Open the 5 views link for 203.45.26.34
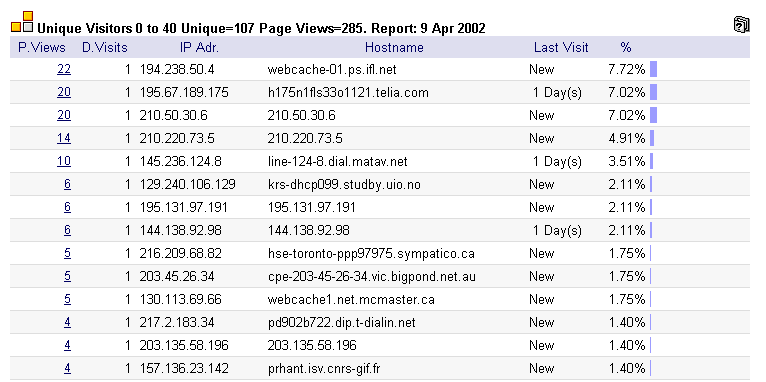 tap(67, 276)
